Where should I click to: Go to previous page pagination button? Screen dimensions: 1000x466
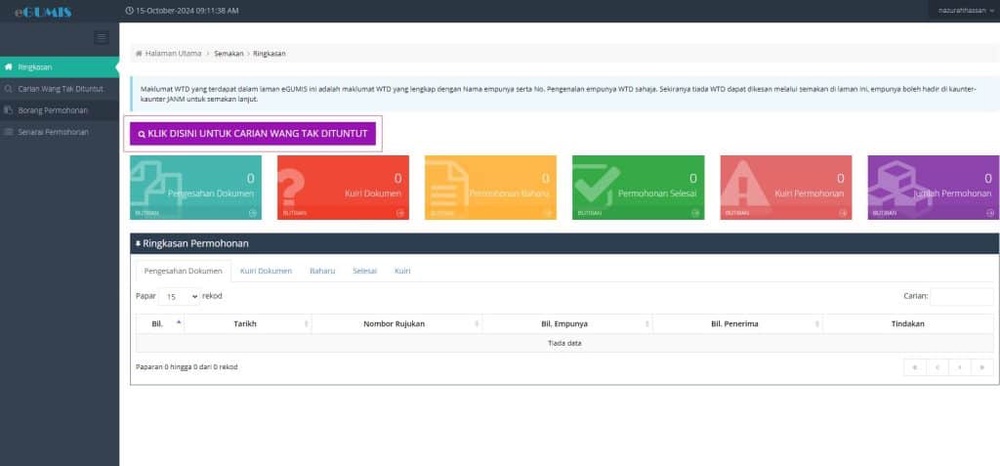click(x=938, y=367)
